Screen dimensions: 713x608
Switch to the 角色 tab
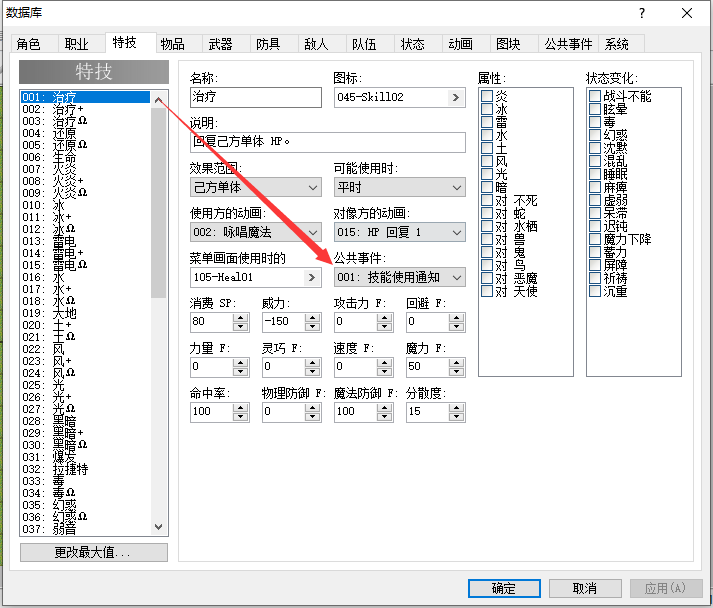(34, 44)
